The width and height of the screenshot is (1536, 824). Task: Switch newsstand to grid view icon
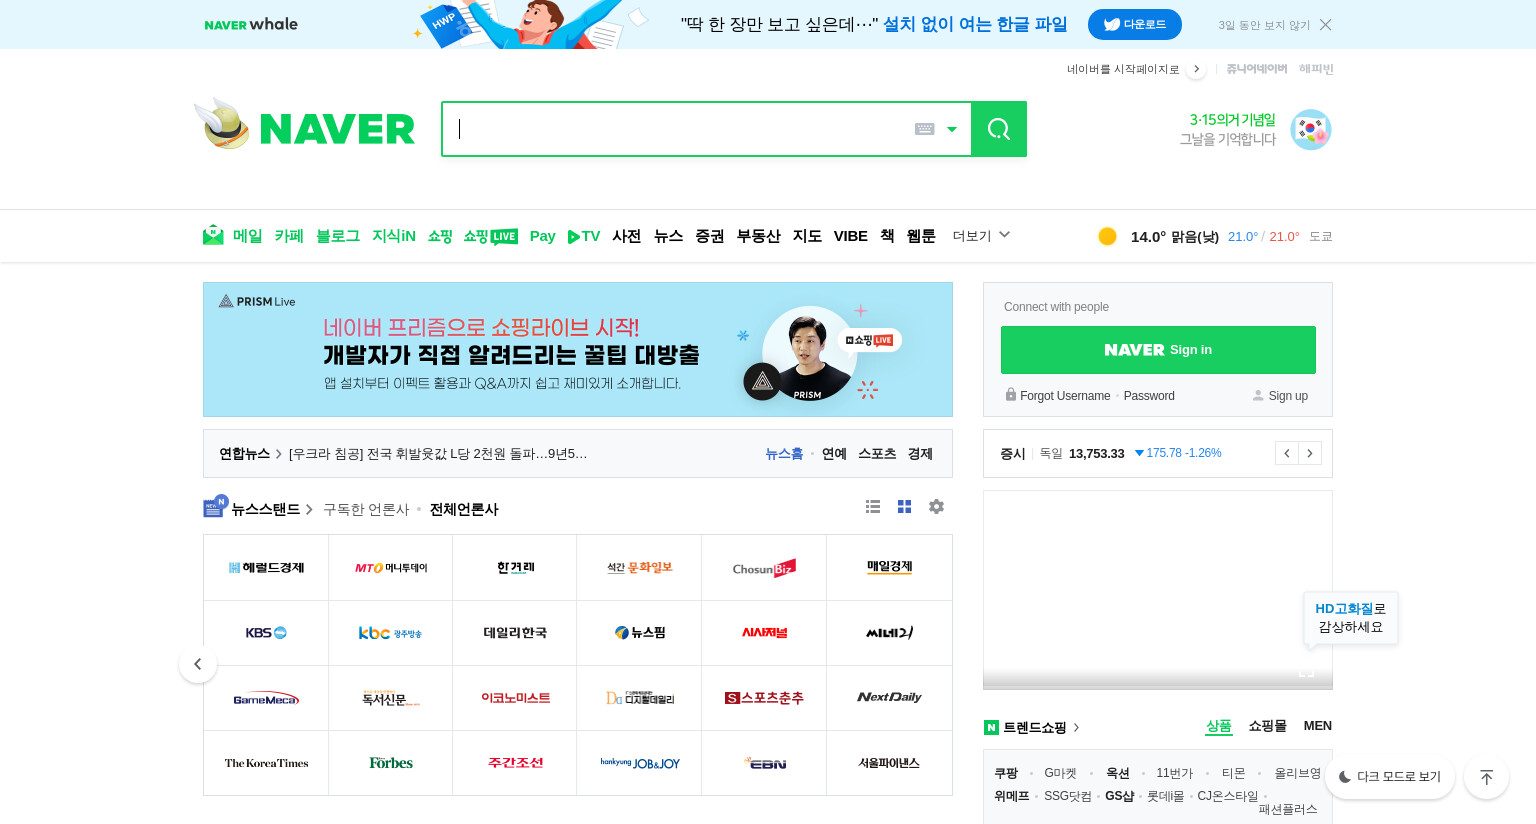tap(905, 507)
